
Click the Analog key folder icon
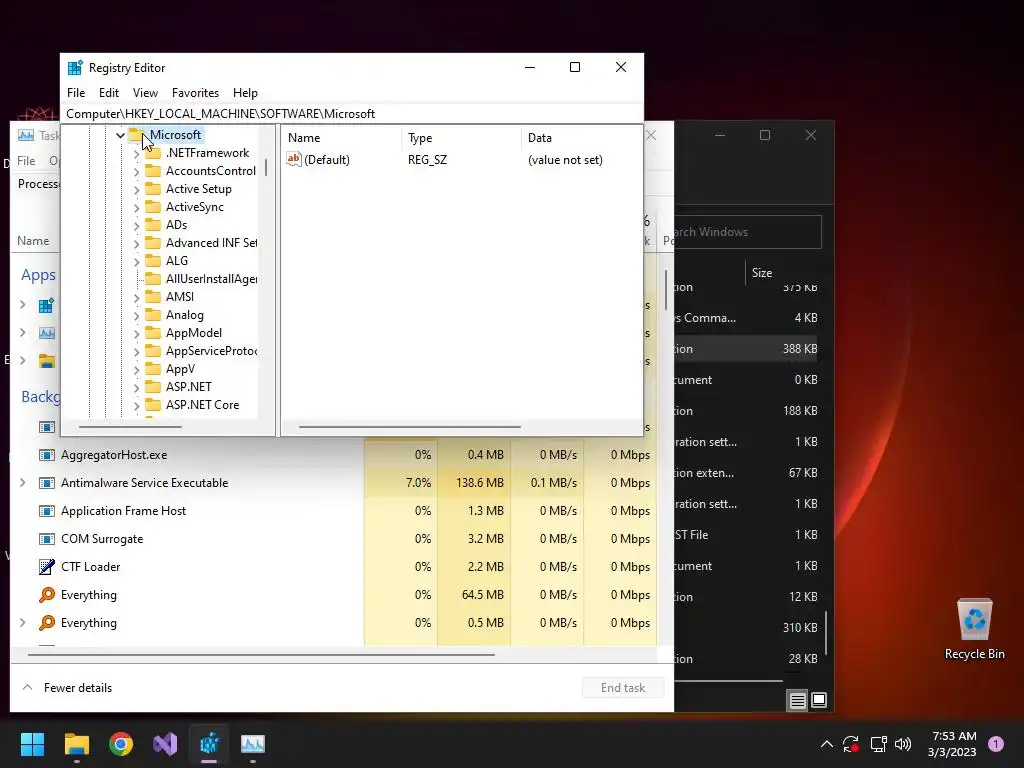(x=153, y=315)
